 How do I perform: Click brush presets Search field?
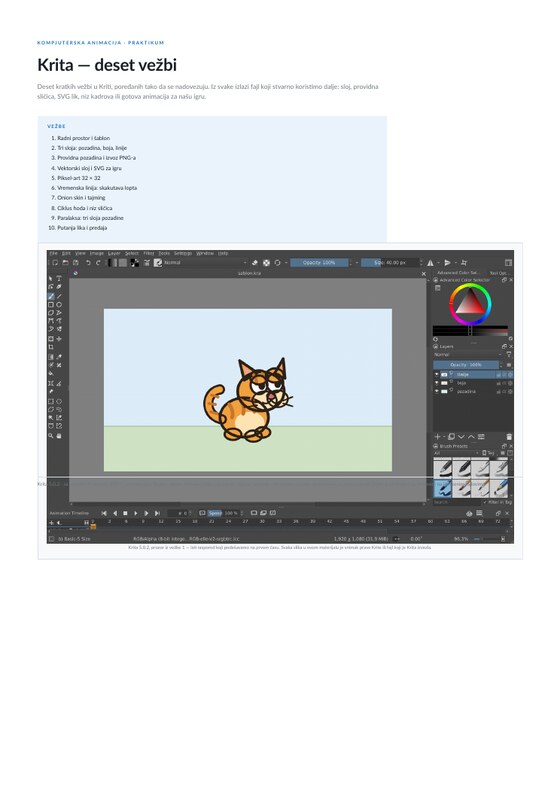457,502
